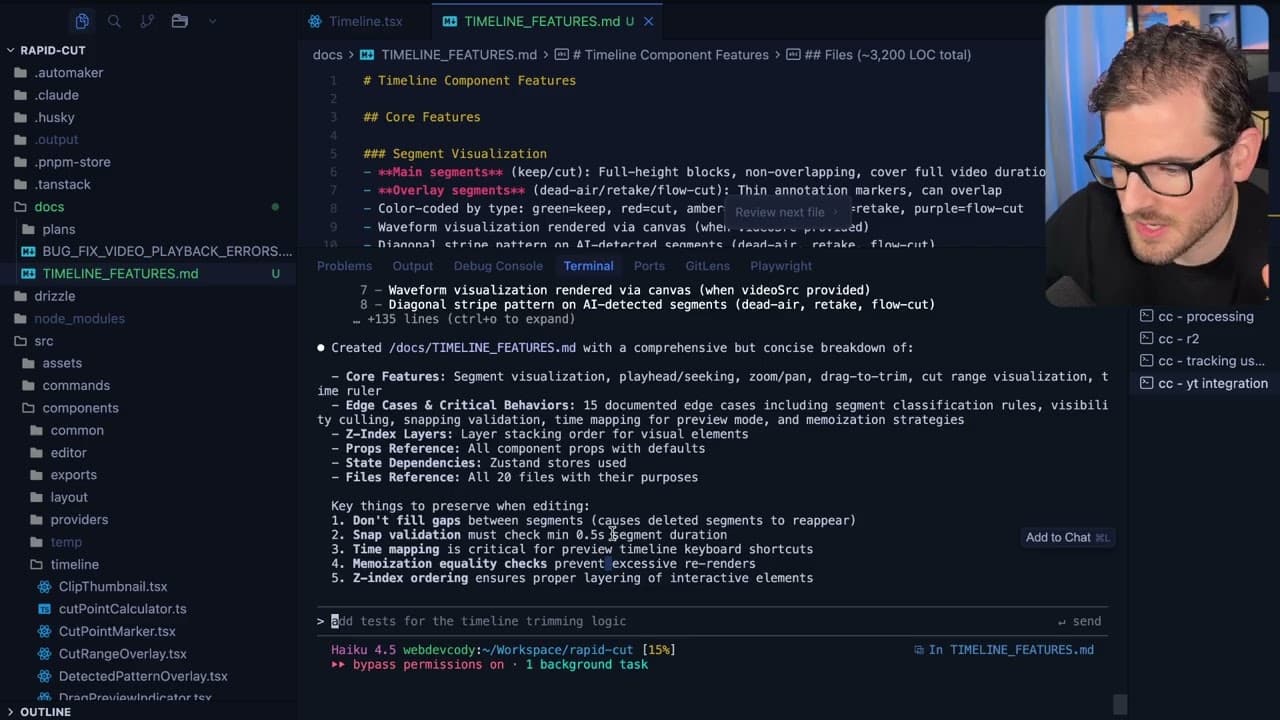Click the file icon next to 'In TIMELINE_FEATURES.md'
Image resolution: width=1280 pixels, height=720 pixels.
pos(920,649)
